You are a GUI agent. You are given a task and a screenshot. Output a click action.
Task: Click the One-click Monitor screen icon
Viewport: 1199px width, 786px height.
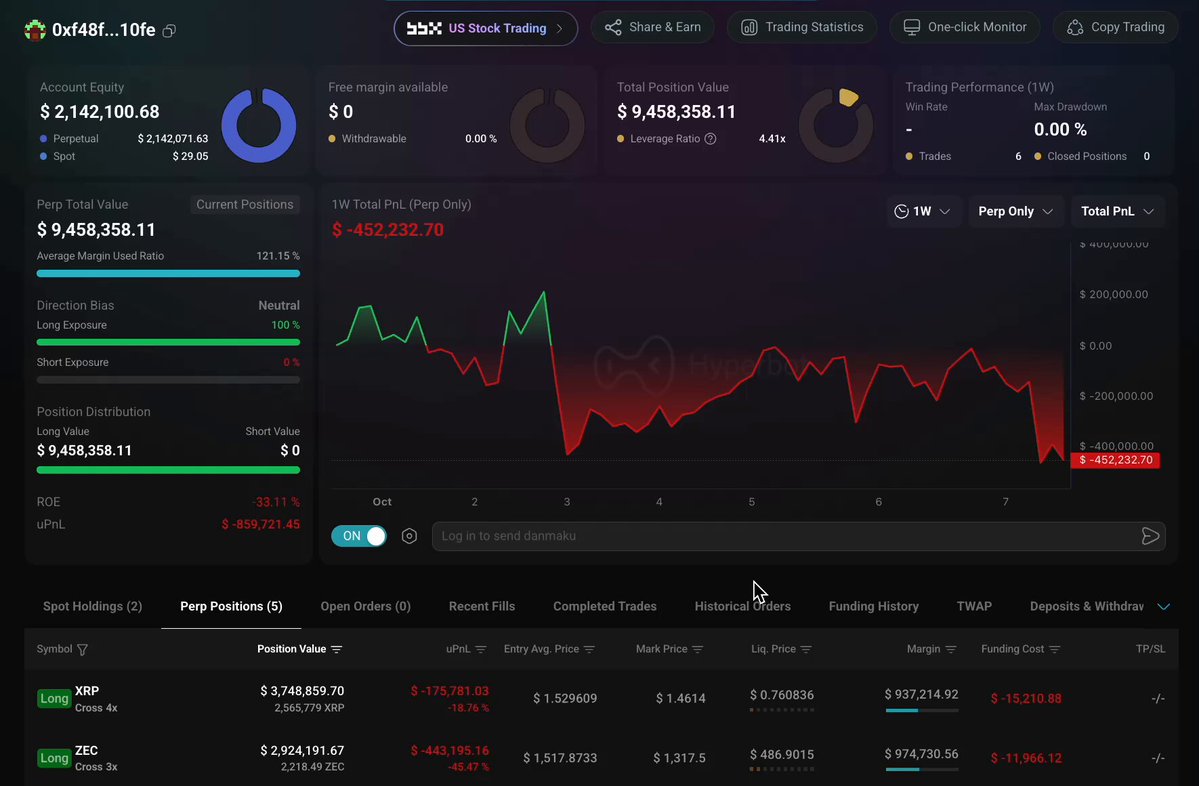[911, 28]
